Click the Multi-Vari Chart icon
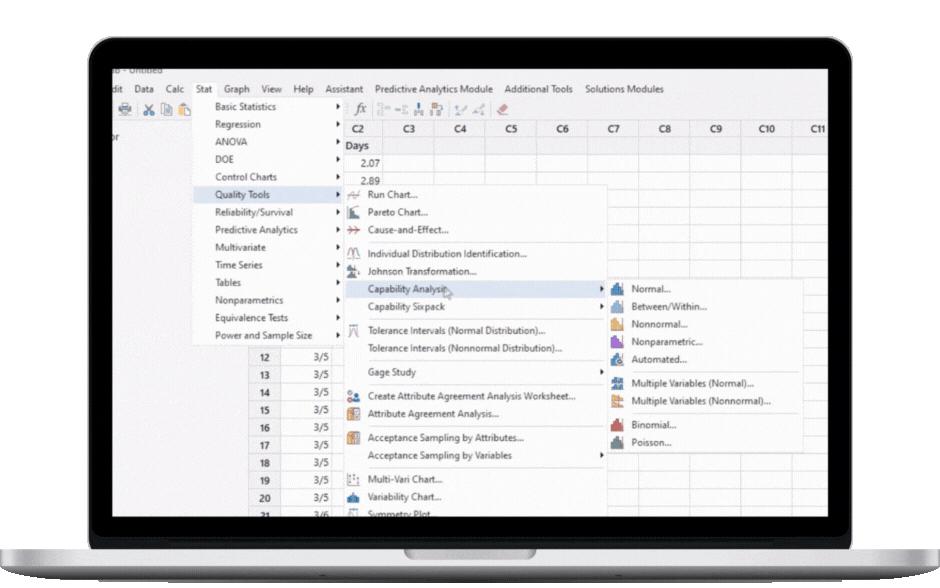The height and width of the screenshot is (588, 940). (352, 479)
